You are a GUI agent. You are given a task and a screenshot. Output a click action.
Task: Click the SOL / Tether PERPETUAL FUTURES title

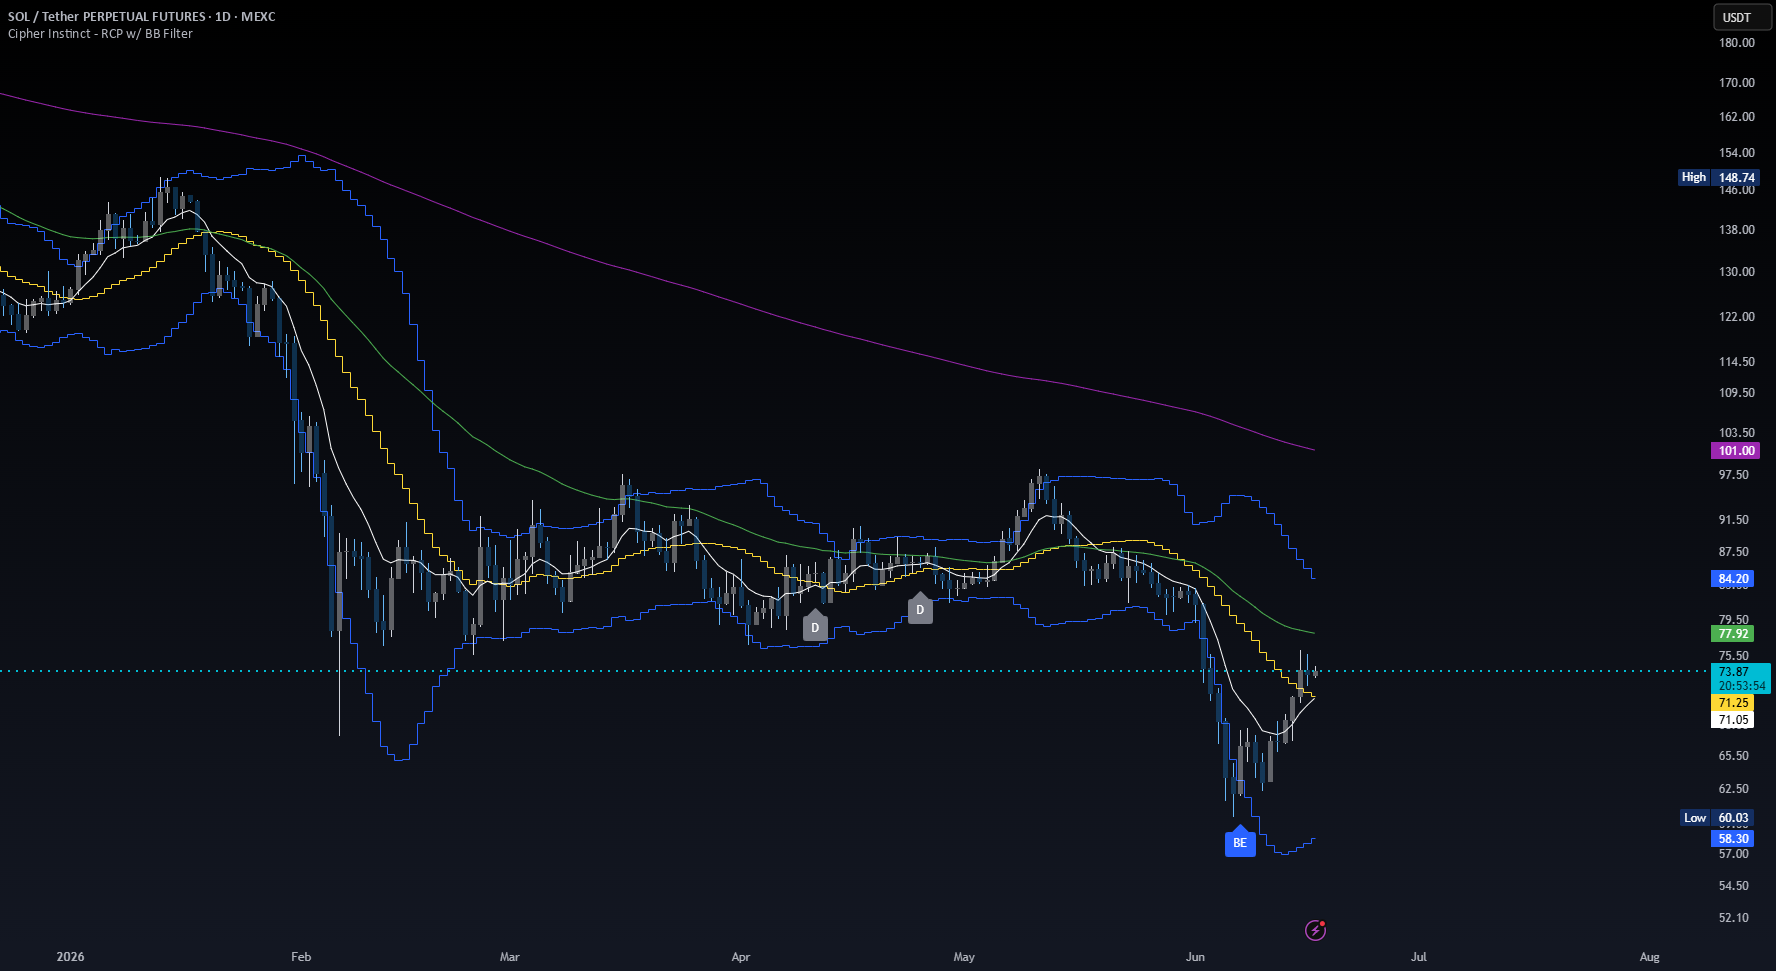pos(142,16)
